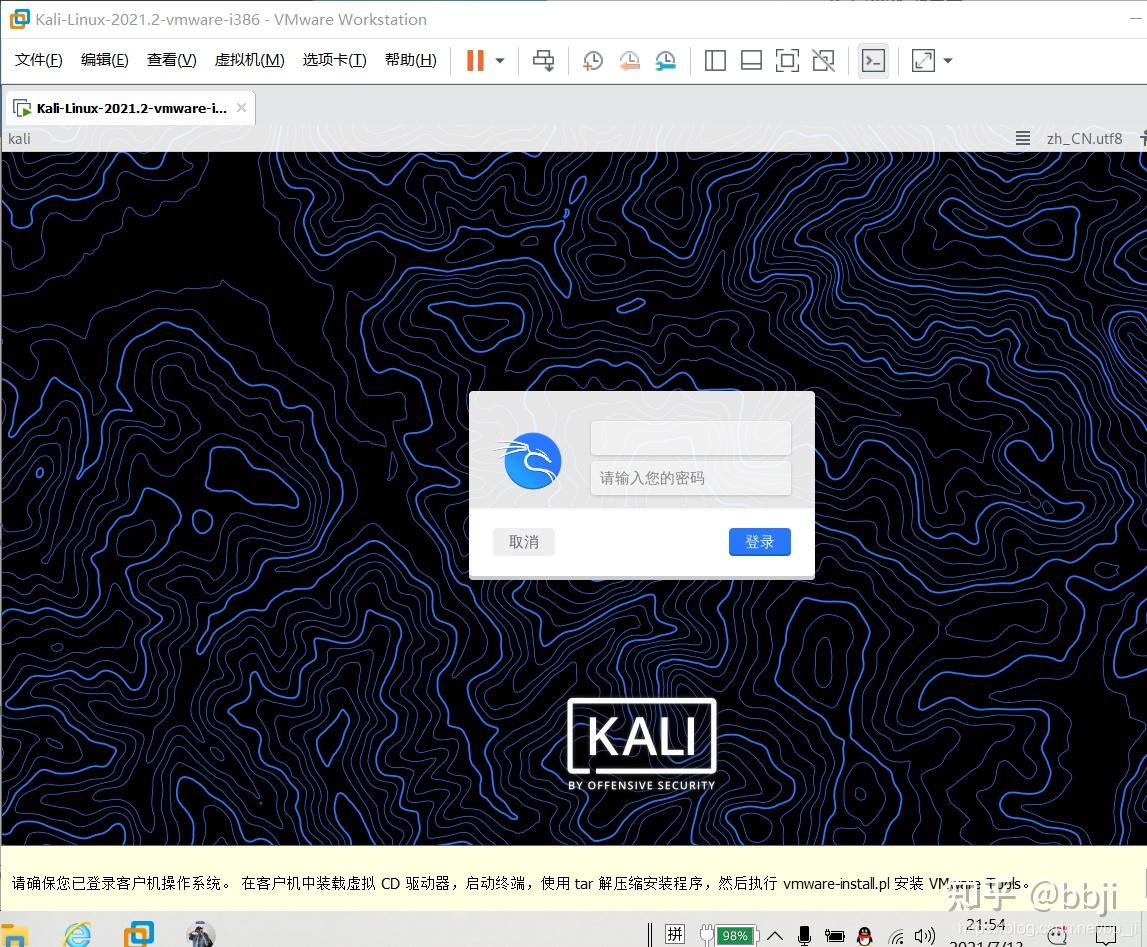Open the volume speaker tray icon
1147x947 pixels.
coord(925,935)
